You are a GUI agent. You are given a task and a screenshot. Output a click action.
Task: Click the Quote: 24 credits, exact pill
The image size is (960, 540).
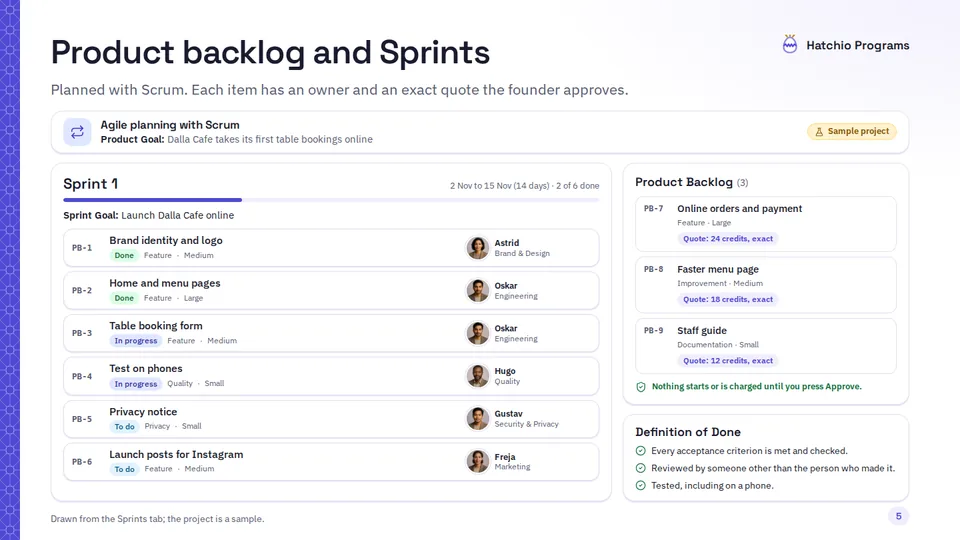point(728,239)
